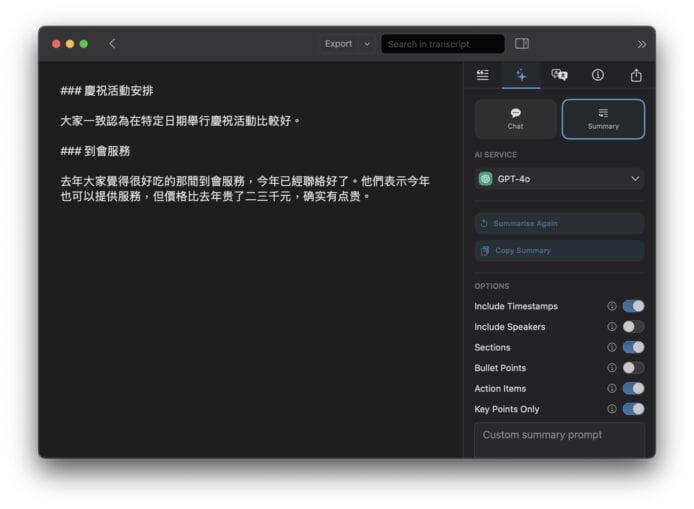694x509 pixels.
Task: Toggle the sidebar panel icon
Action: 521,44
